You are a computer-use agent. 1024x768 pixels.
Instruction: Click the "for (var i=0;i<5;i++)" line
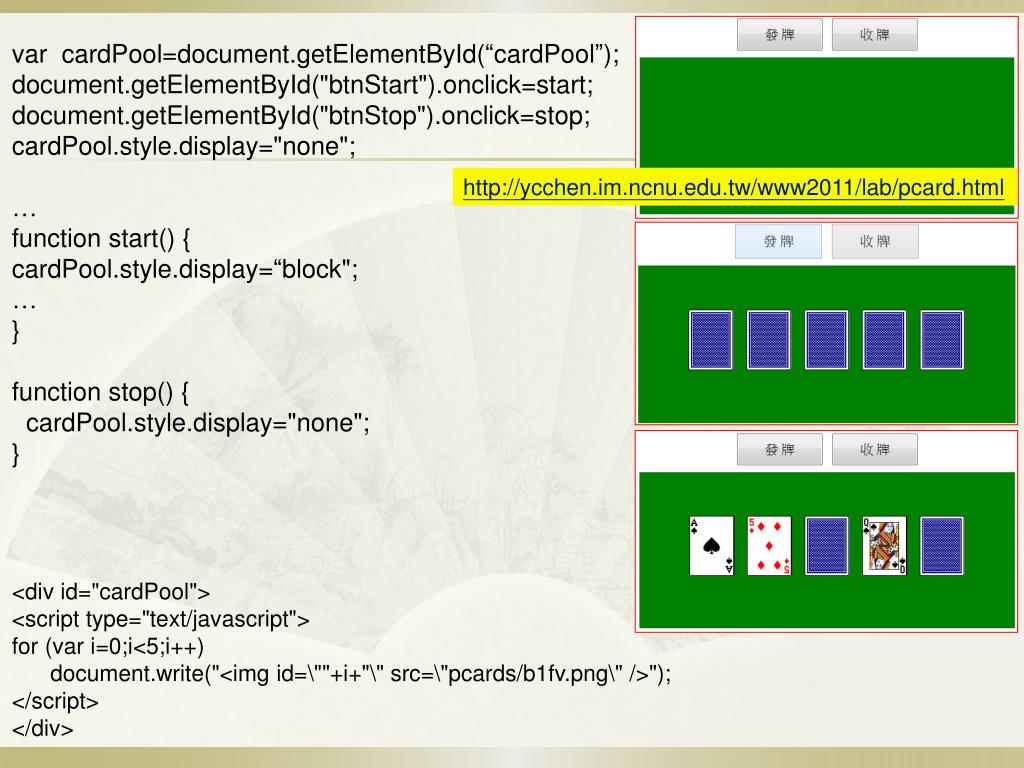(108, 647)
